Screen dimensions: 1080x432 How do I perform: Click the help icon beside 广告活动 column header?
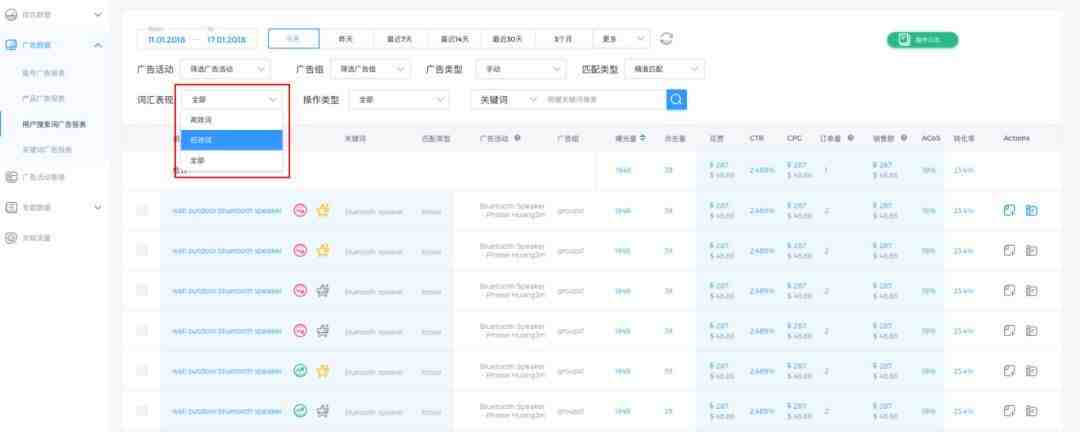pos(517,138)
